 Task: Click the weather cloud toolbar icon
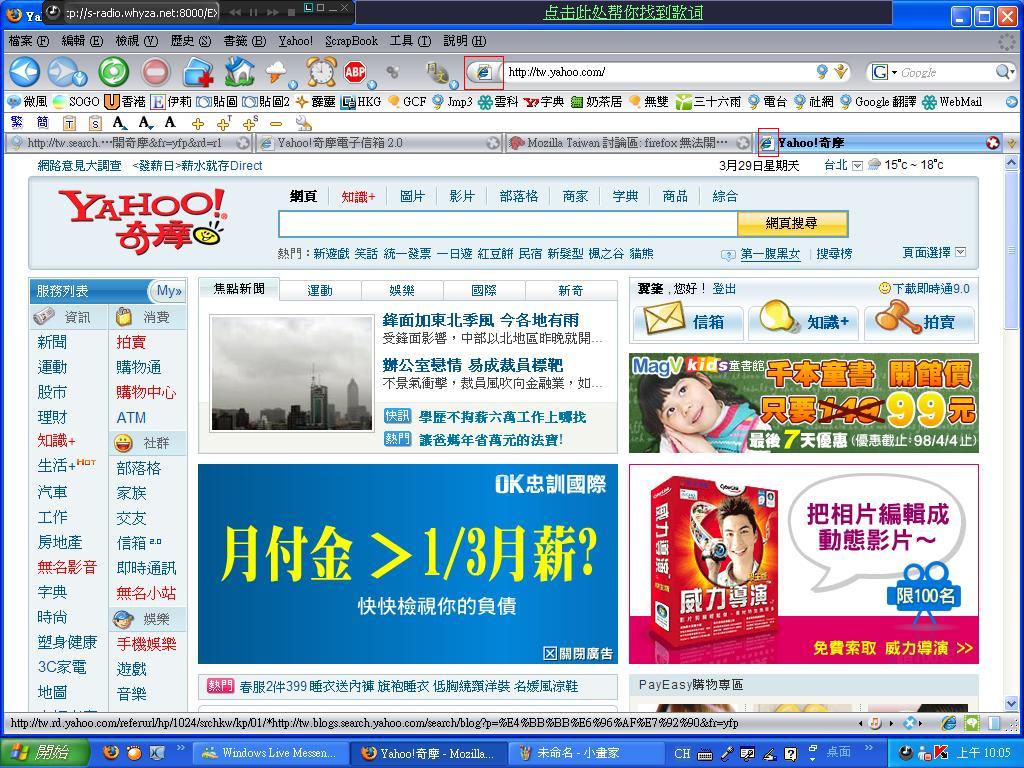tap(275, 72)
